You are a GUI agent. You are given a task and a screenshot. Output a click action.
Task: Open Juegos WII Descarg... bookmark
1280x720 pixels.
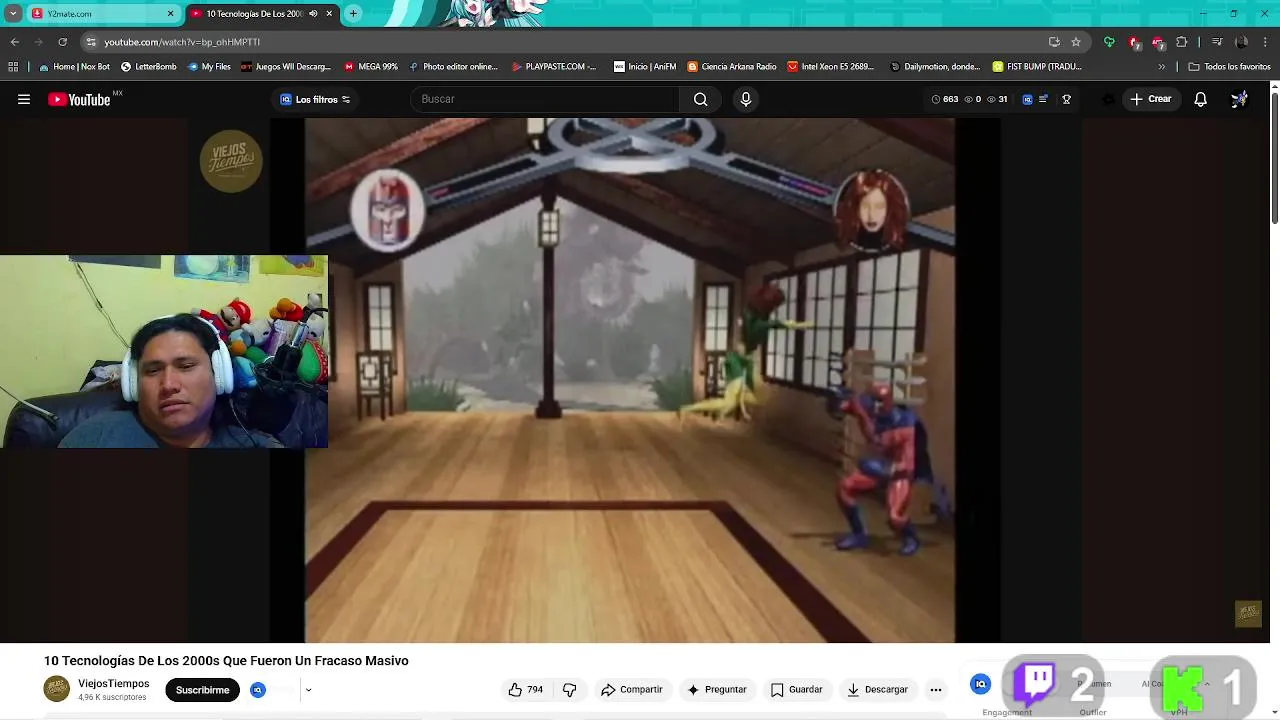click(286, 67)
